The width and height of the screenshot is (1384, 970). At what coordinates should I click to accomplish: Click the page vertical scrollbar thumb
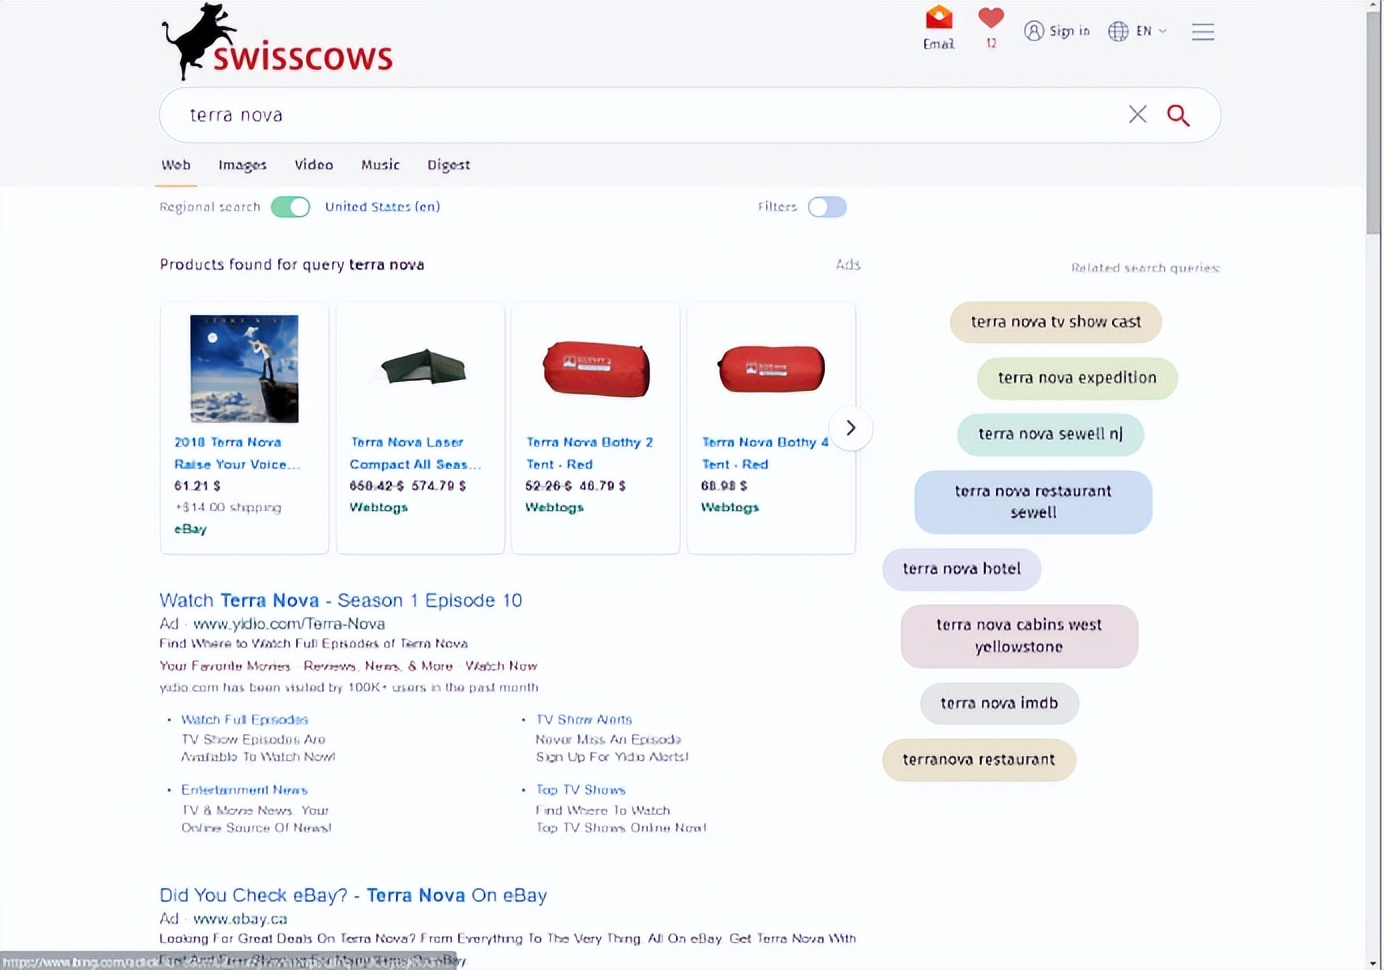(1374, 124)
